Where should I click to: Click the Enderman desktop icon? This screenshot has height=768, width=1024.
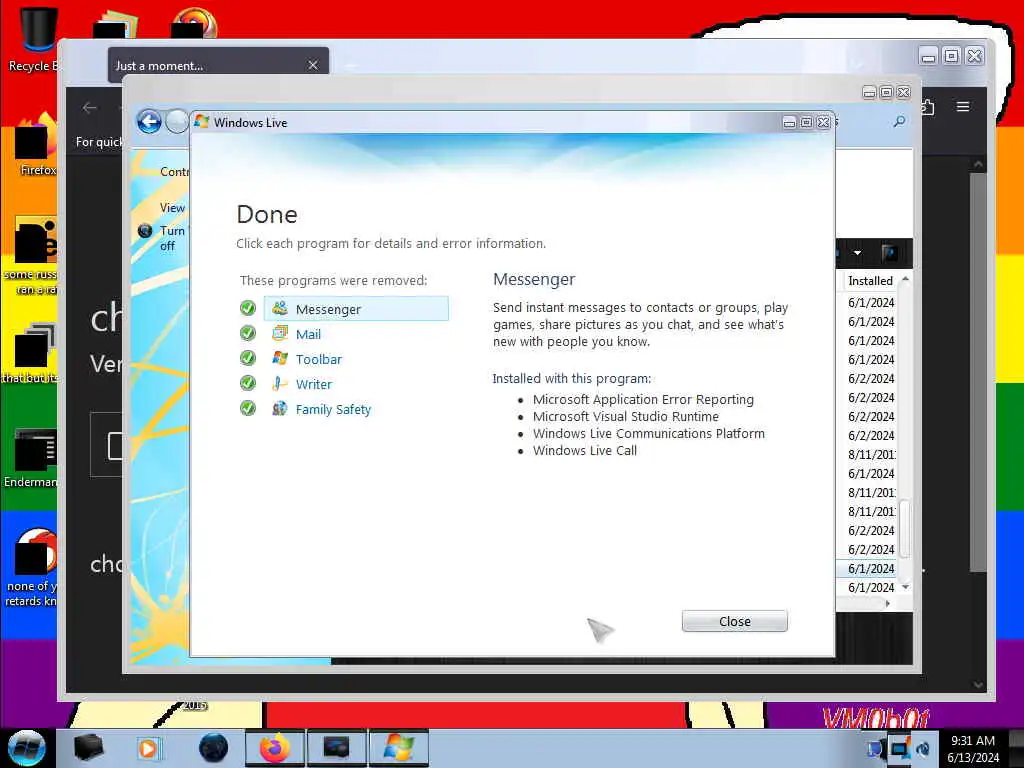(33, 457)
